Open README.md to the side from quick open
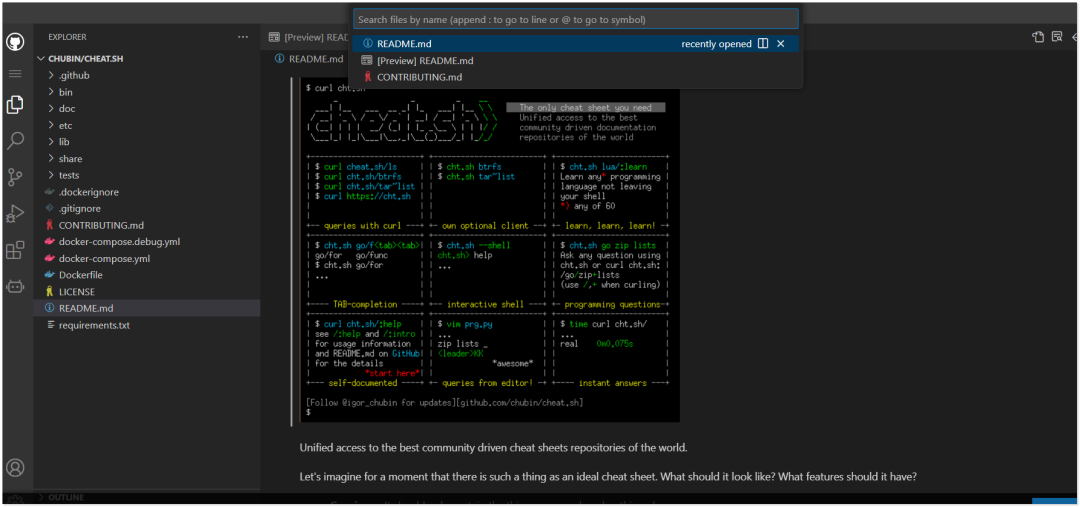This screenshot has width=1080, height=507. pos(762,43)
